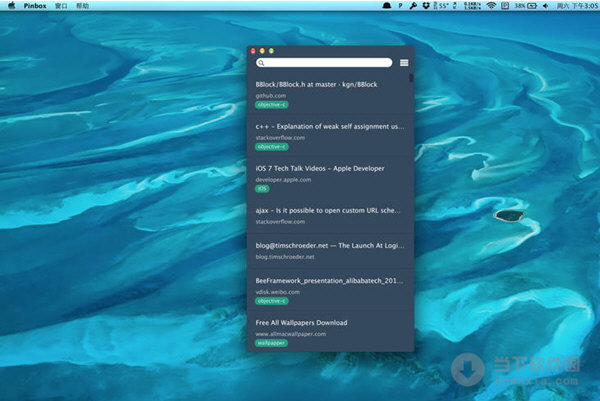Screen dimensions: 600x401
Task: Open the Dropbox menu bar icon
Action: point(426,5)
